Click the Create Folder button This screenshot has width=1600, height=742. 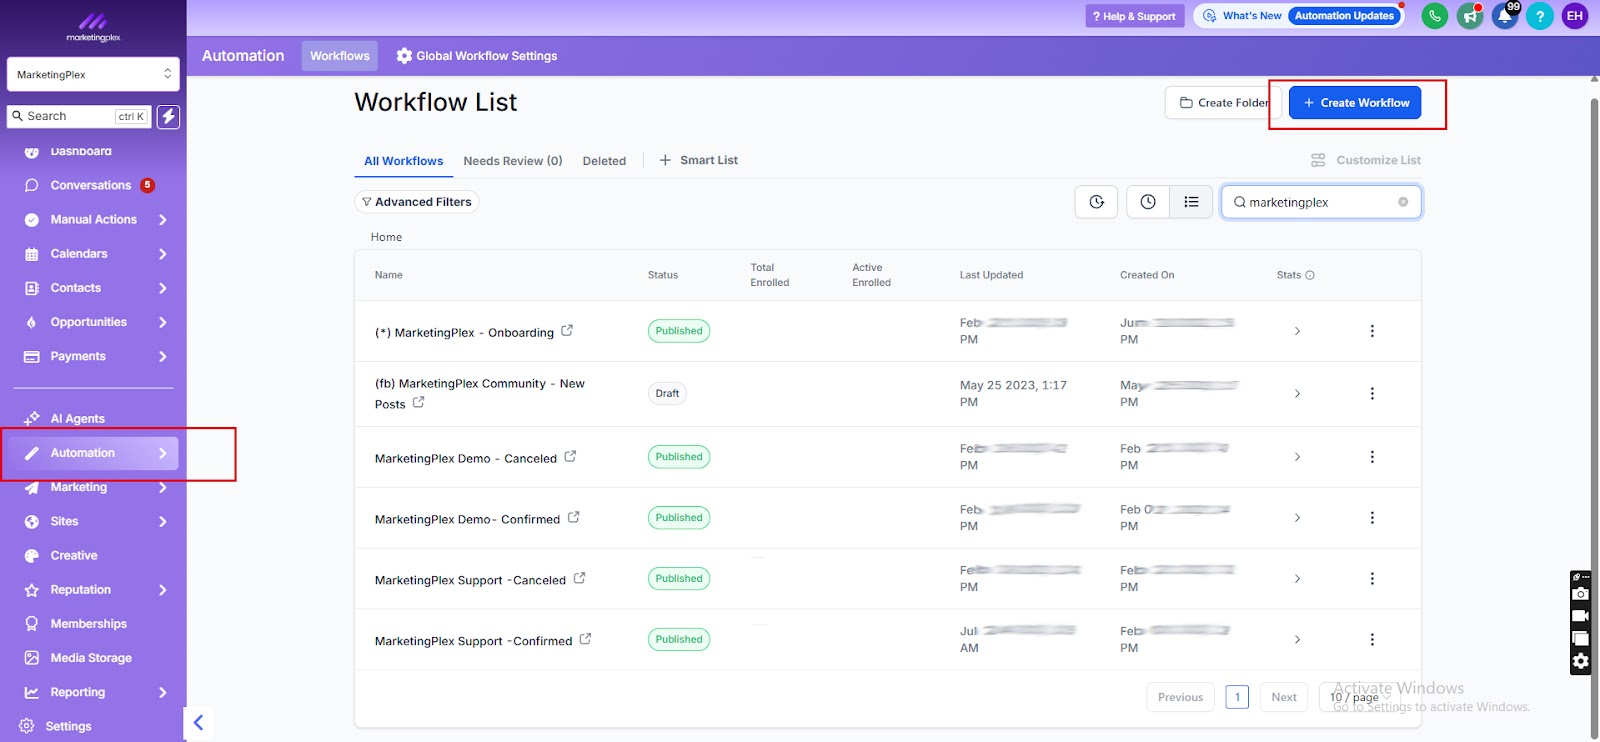(1222, 102)
